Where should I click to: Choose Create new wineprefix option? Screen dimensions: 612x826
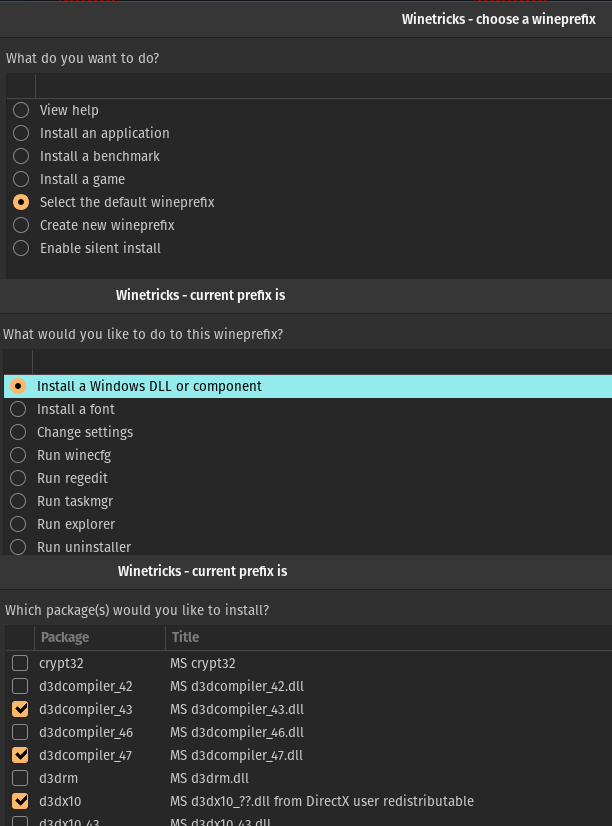pos(21,225)
